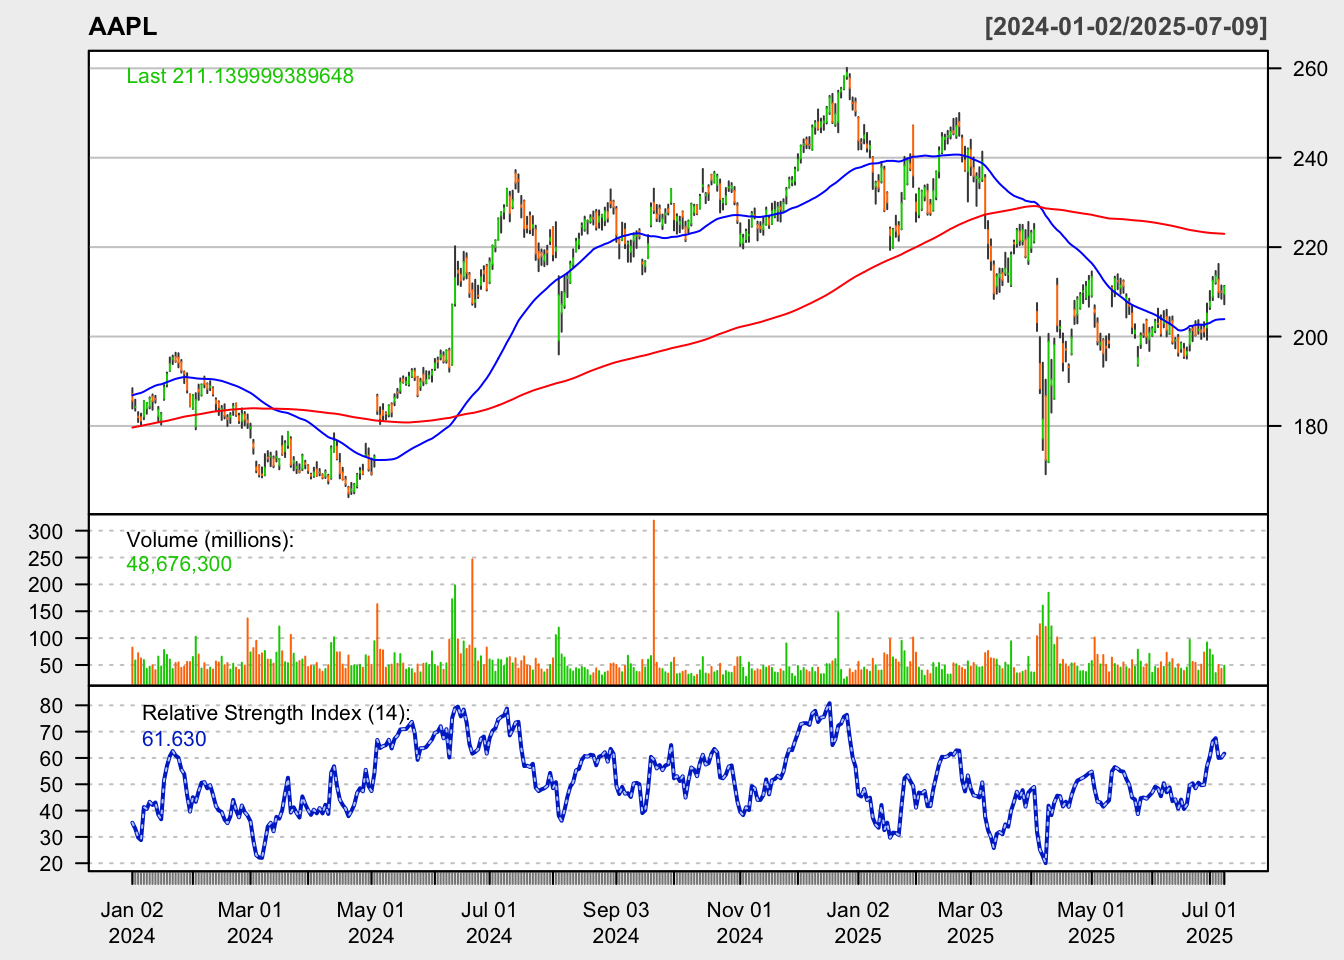Click the 150 volume axis label
Image resolution: width=1344 pixels, height=960 pixels.
(46, 611)
